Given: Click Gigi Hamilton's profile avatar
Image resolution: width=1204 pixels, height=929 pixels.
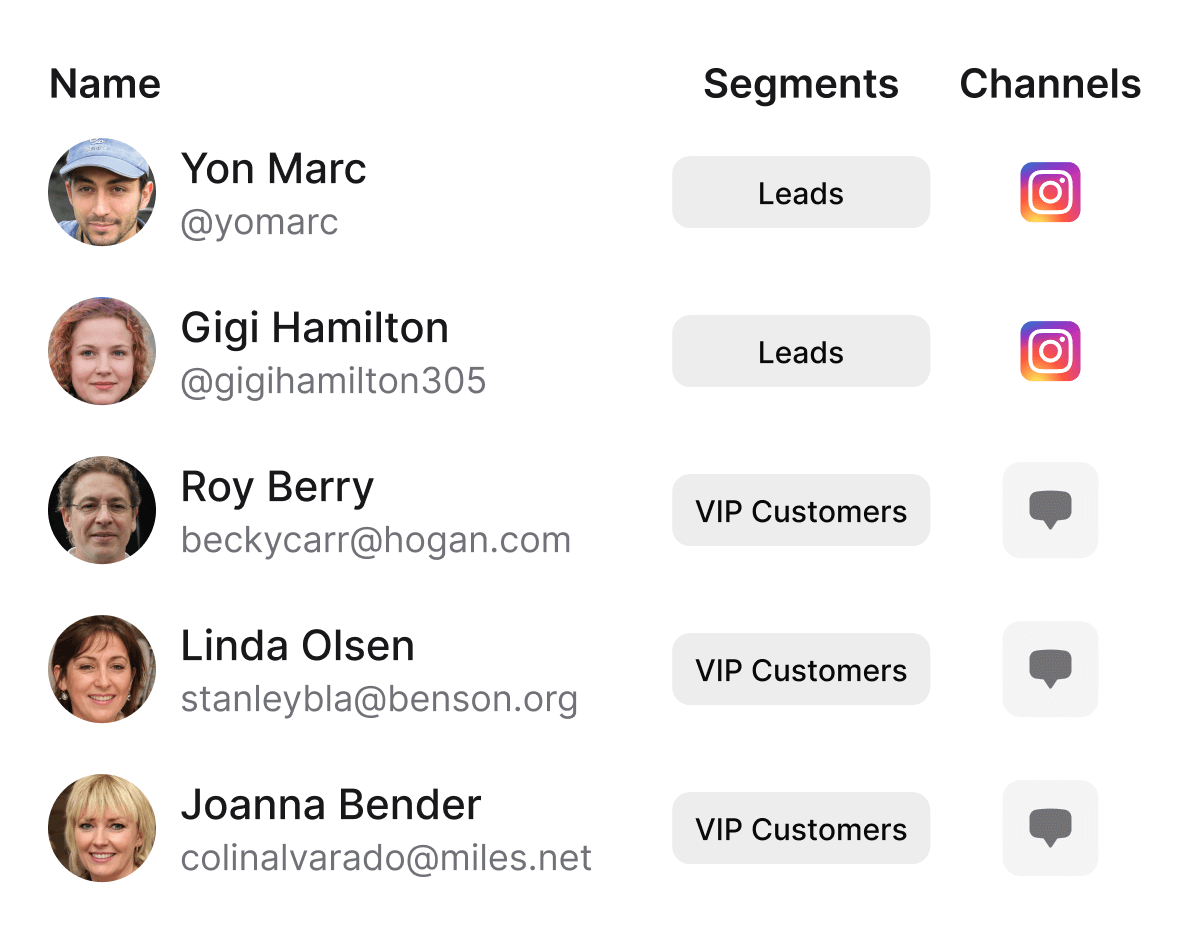Looking at the screenshot, I should 102,351.
